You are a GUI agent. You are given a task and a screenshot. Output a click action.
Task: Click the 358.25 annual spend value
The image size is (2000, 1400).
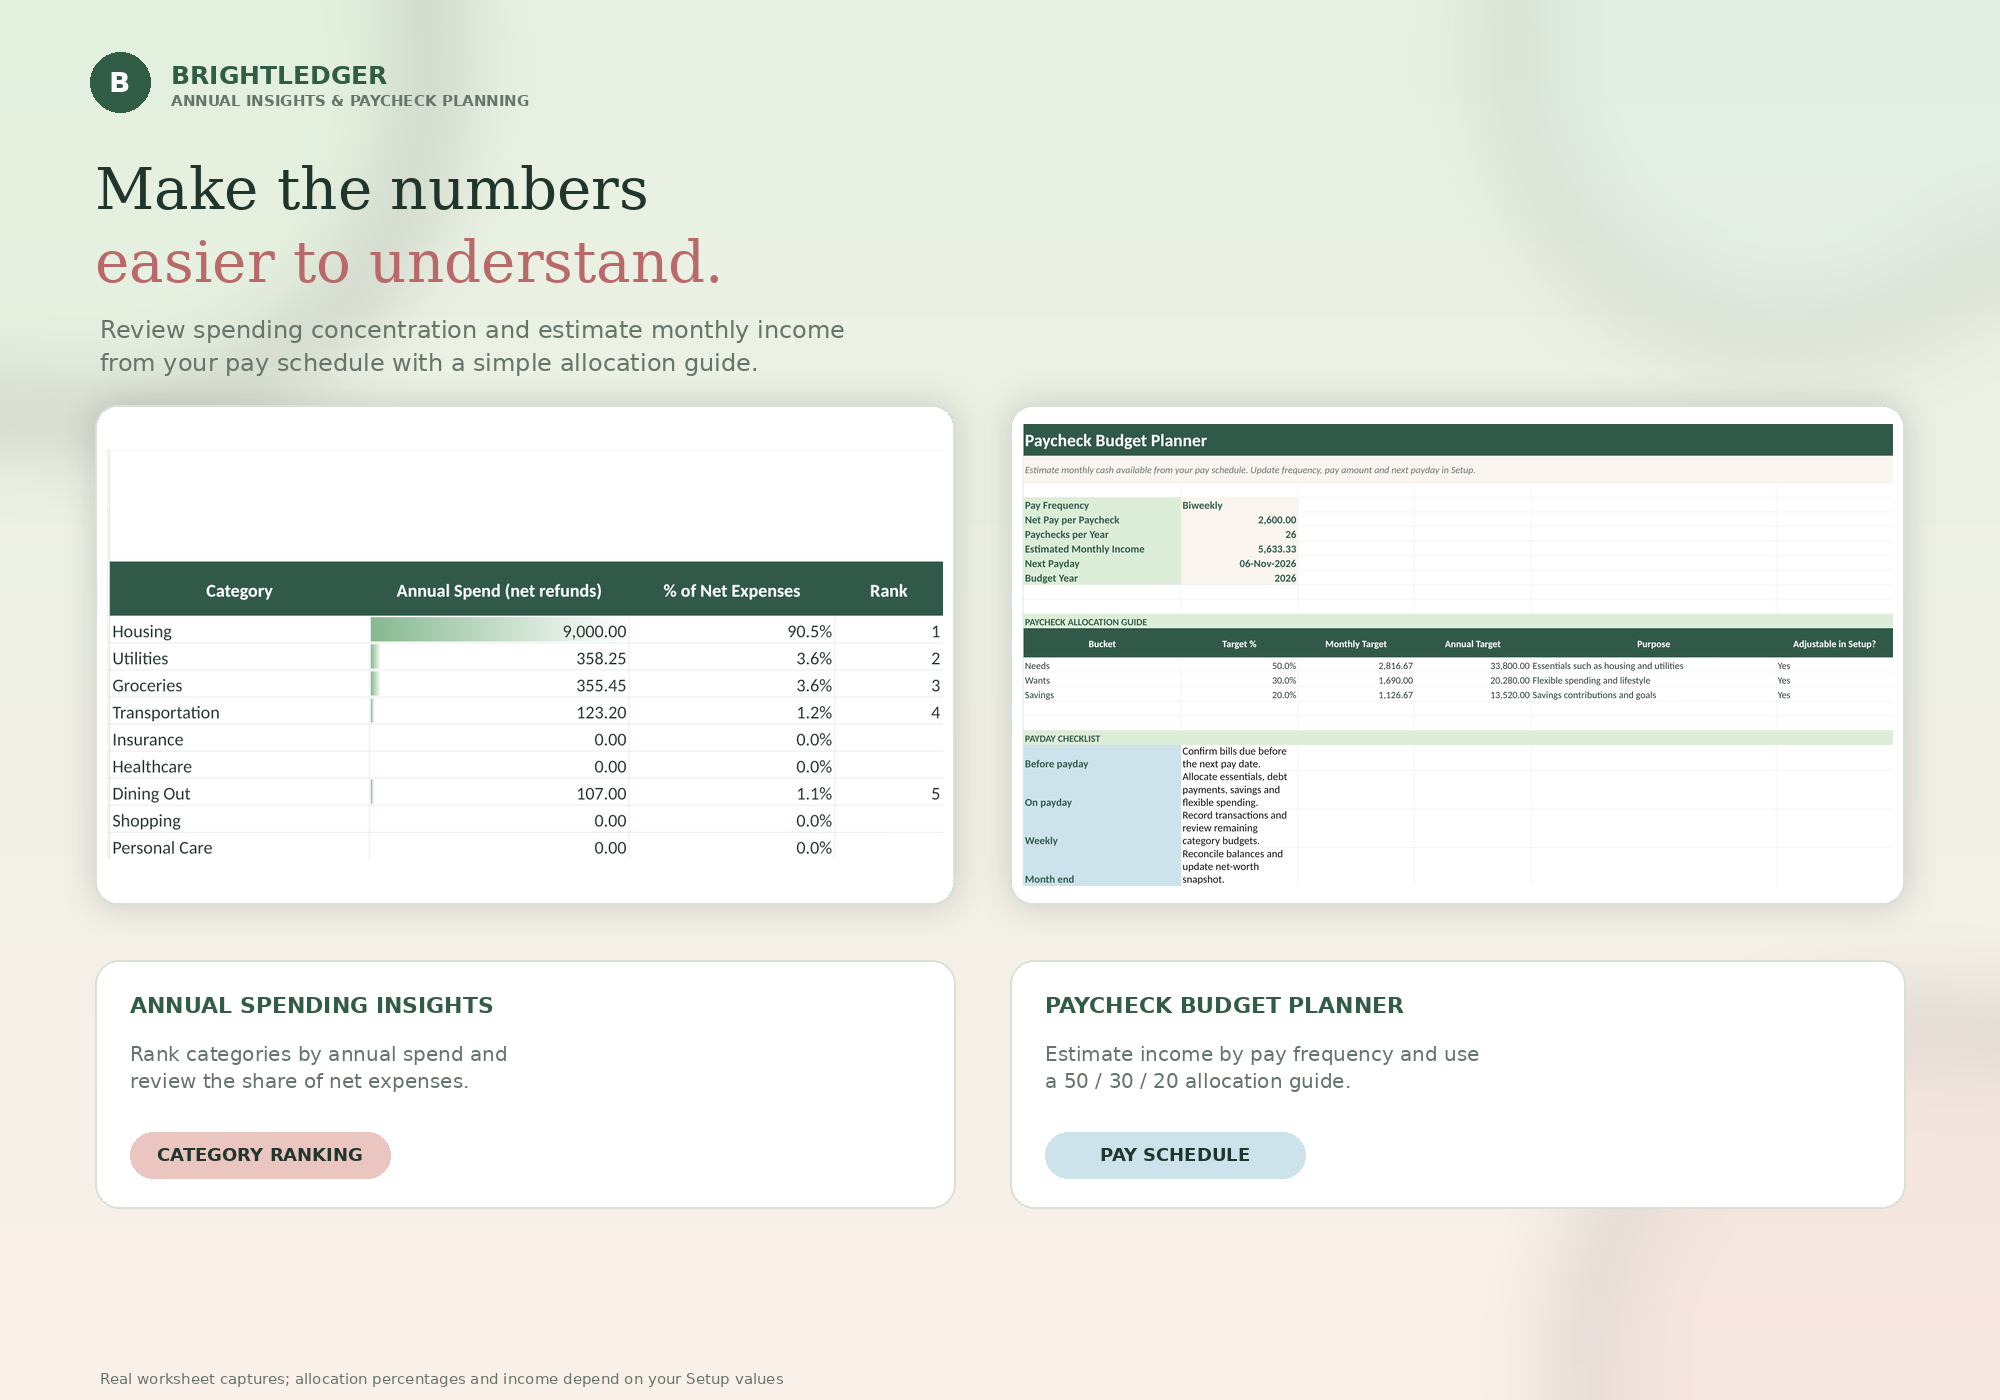point(601,658)
